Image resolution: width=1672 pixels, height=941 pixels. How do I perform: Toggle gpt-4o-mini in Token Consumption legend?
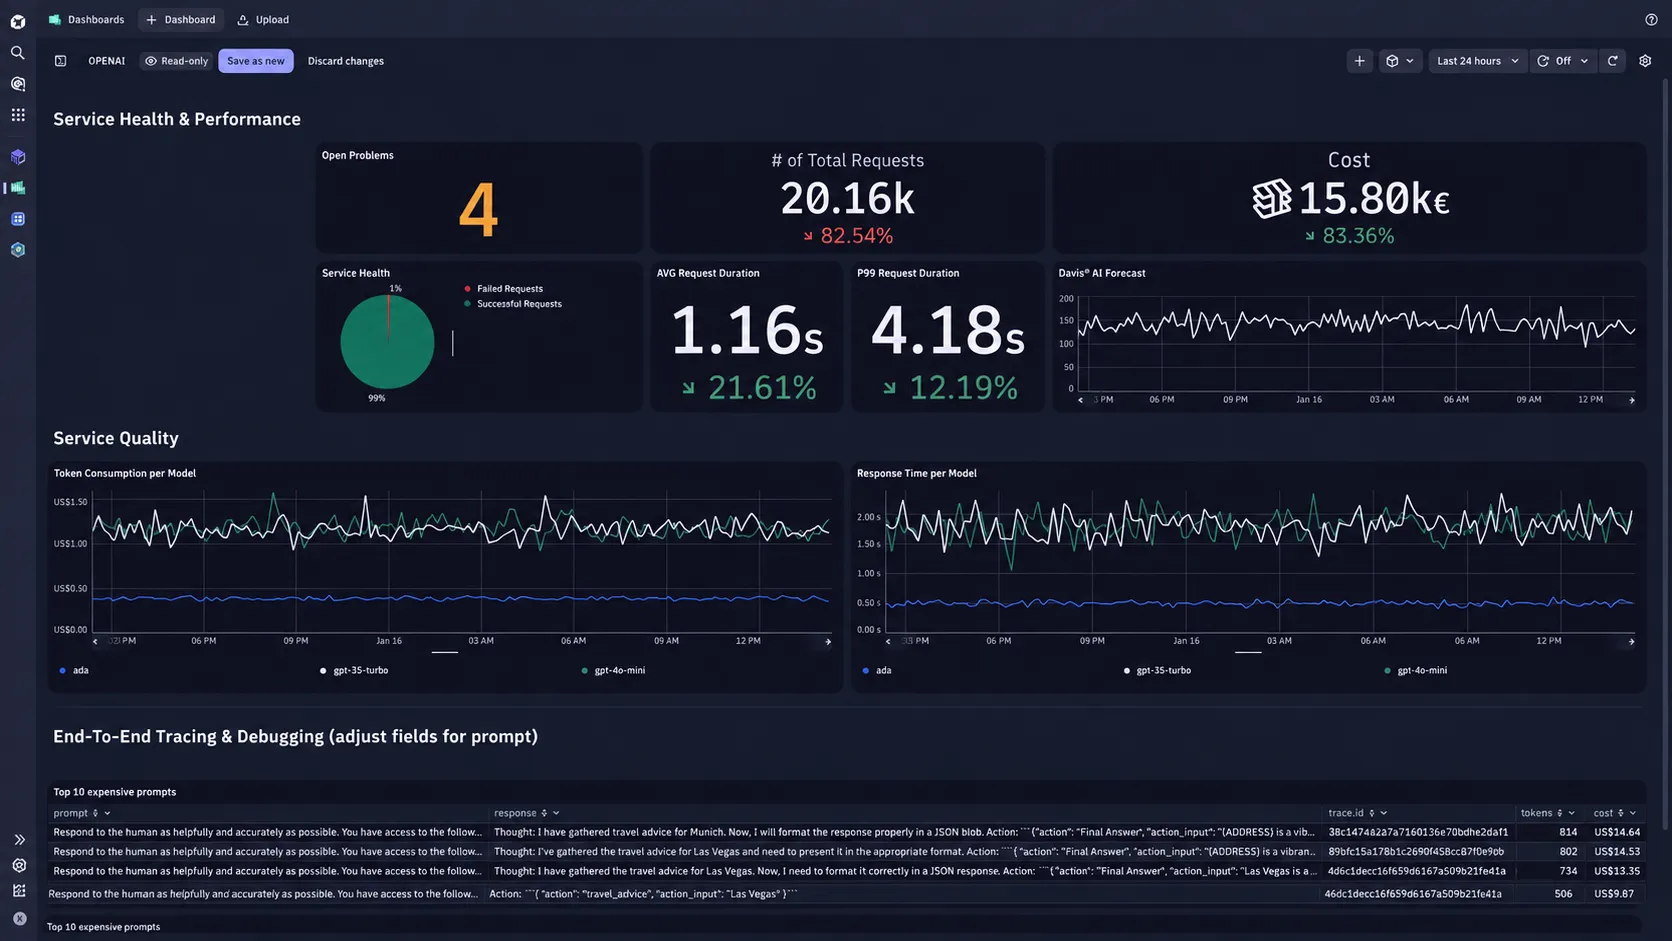(x=613, y=670)
